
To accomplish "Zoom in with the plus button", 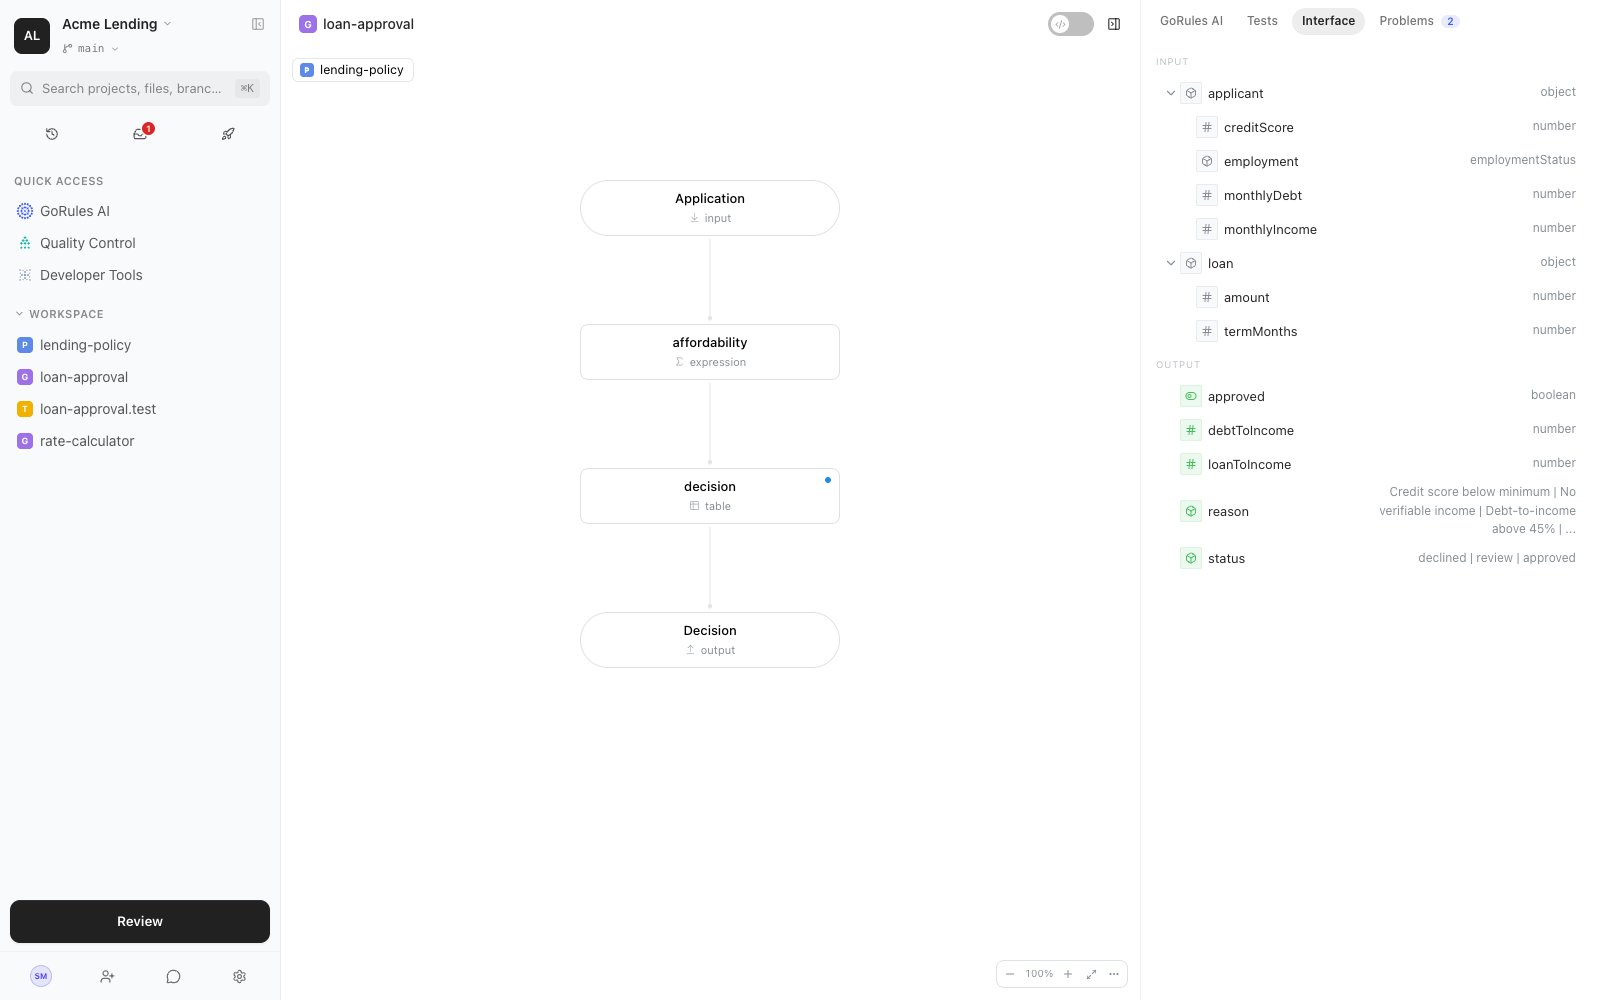I will pyautogui.click(x=1068, y=974).
